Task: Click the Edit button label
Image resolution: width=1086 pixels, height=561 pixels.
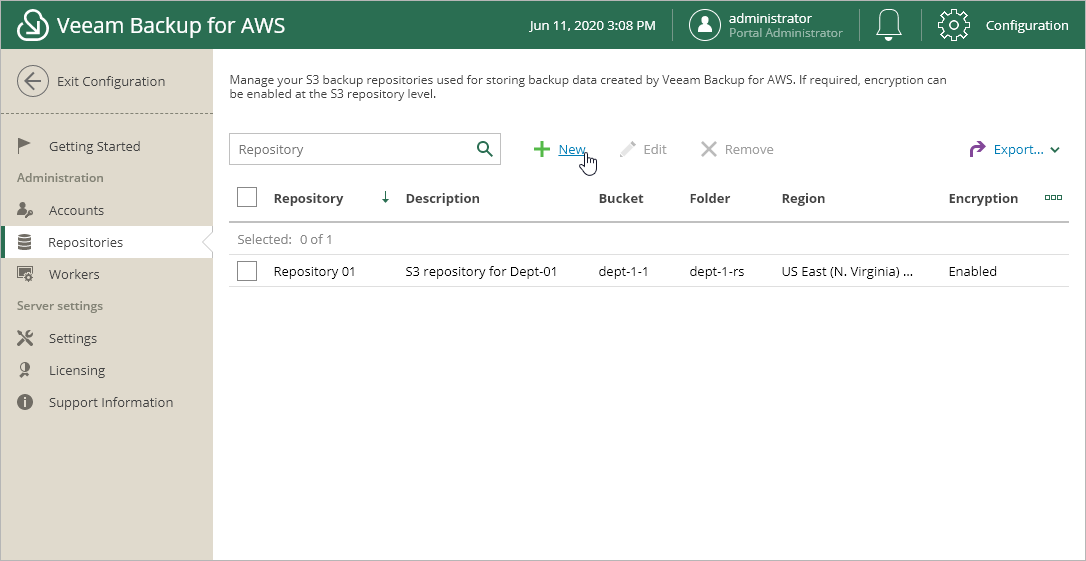Action: coord(655,149)
